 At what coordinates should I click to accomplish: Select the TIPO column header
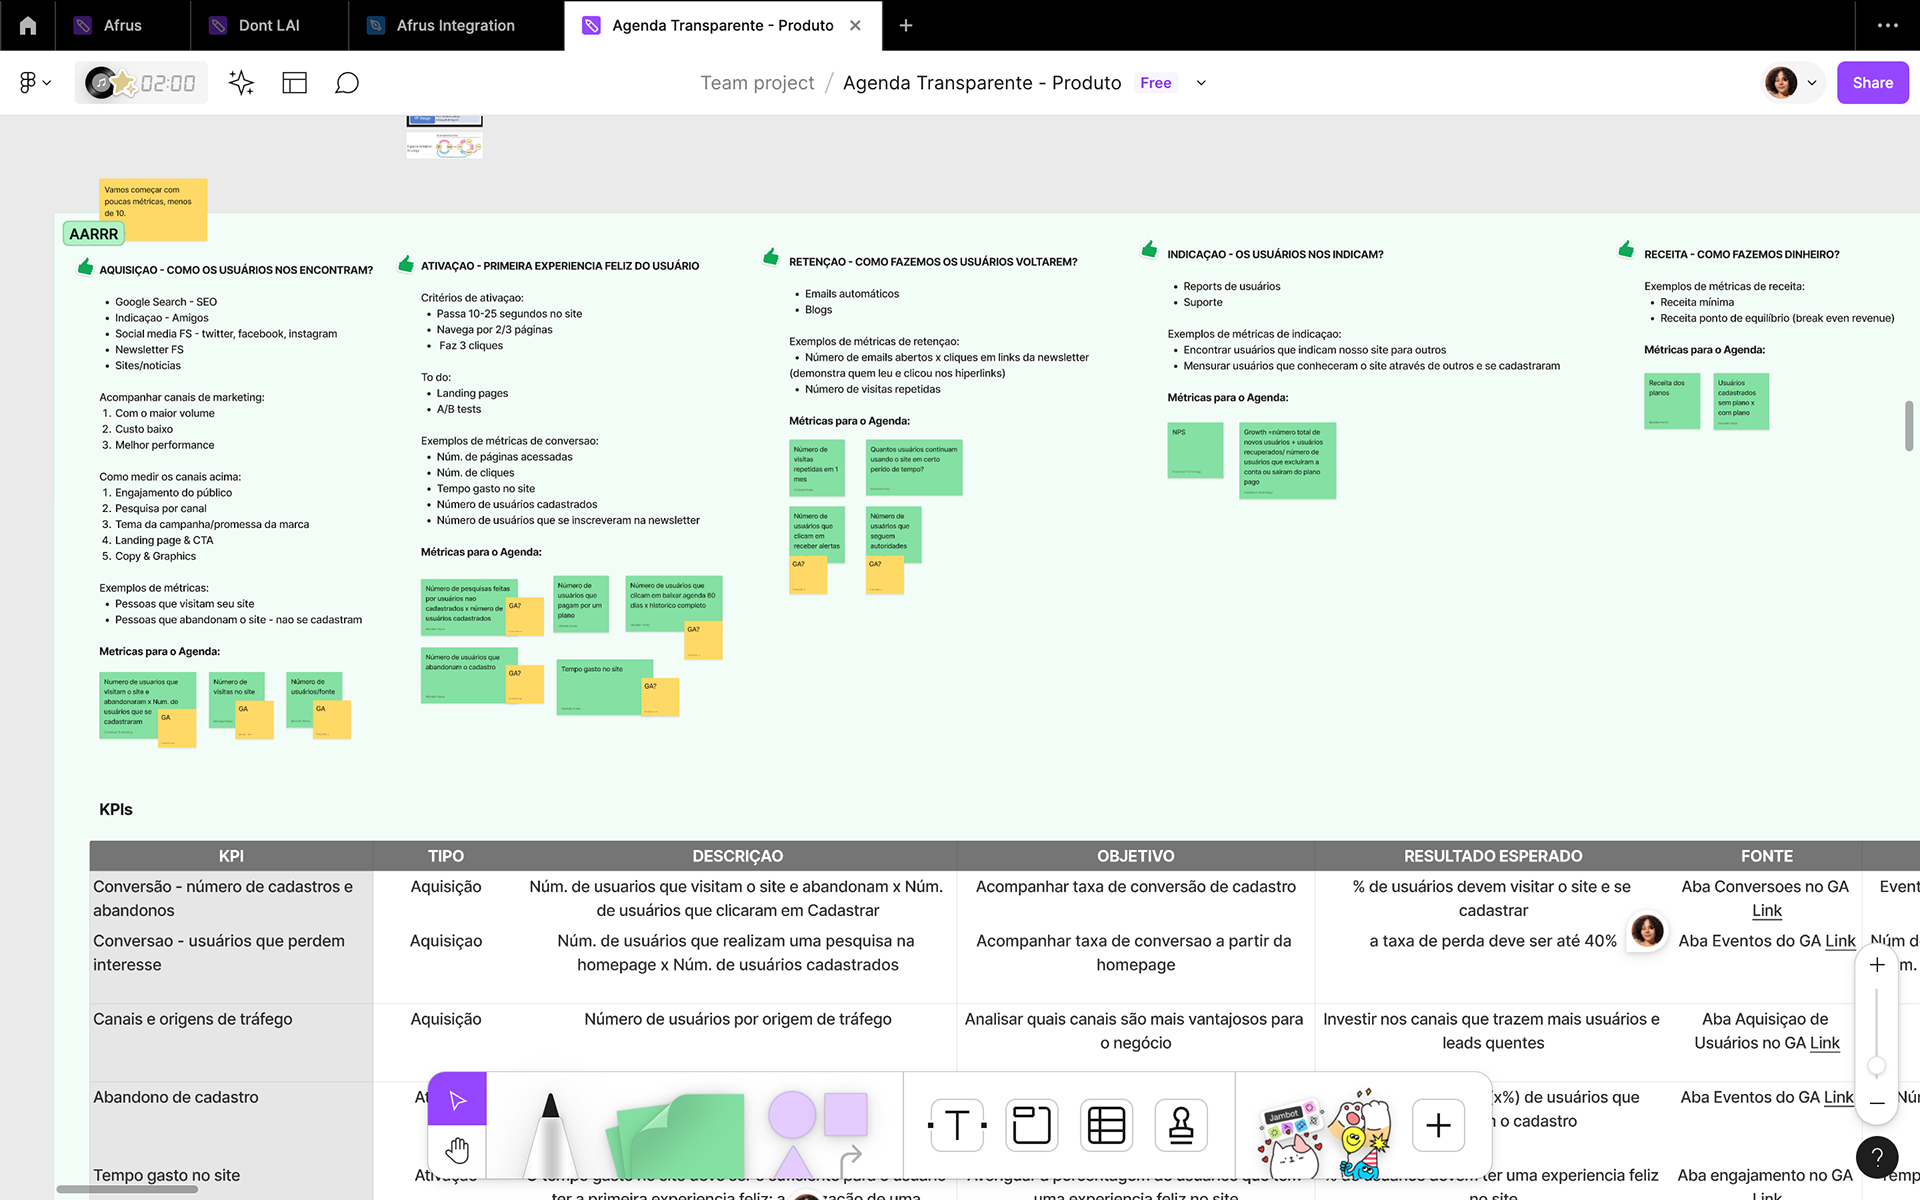pyautogui.click(x=446, y=856)
